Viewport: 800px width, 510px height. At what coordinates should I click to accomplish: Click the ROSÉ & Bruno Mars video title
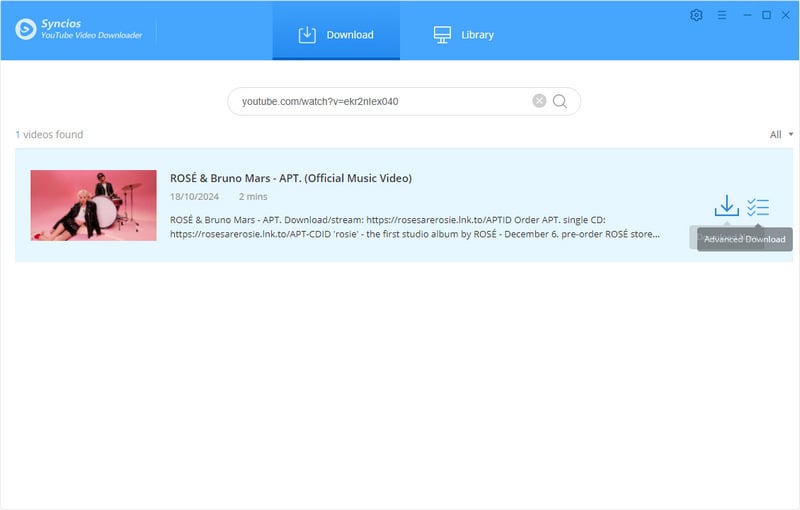tap(291, 178)
